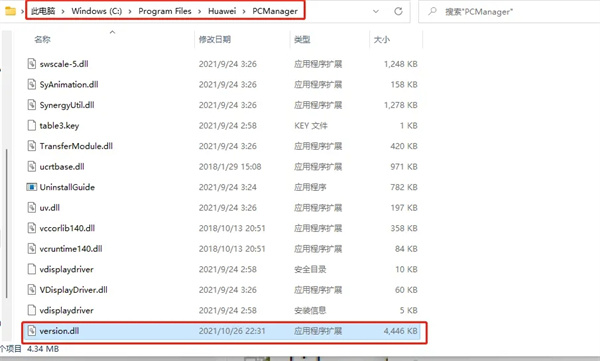Click the vdisplaydriver 安装信息 file name

click(x=67, y=310)
